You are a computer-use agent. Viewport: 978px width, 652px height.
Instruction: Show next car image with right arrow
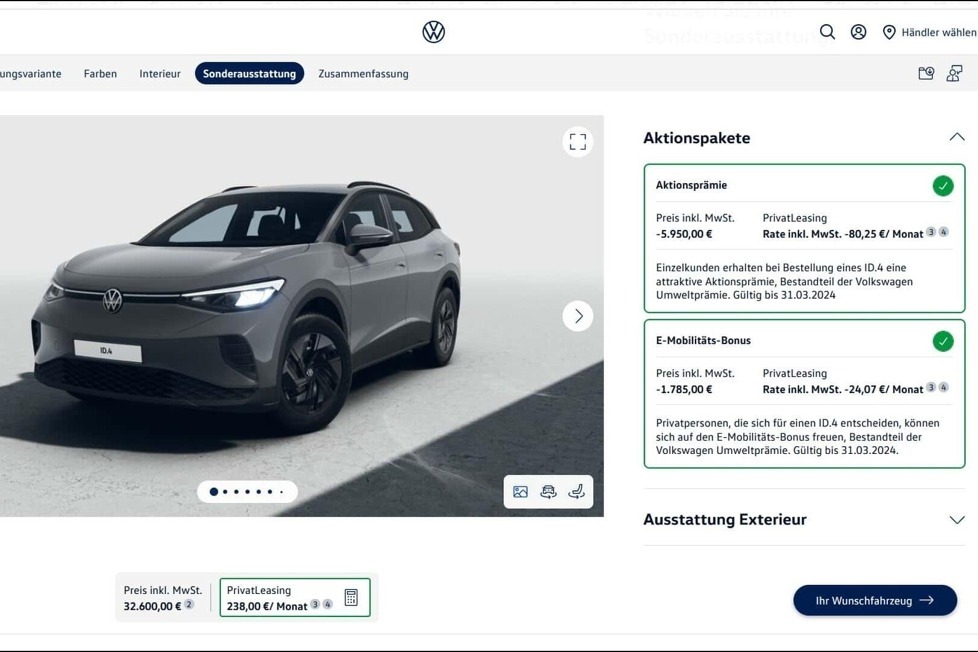point(578,316)
